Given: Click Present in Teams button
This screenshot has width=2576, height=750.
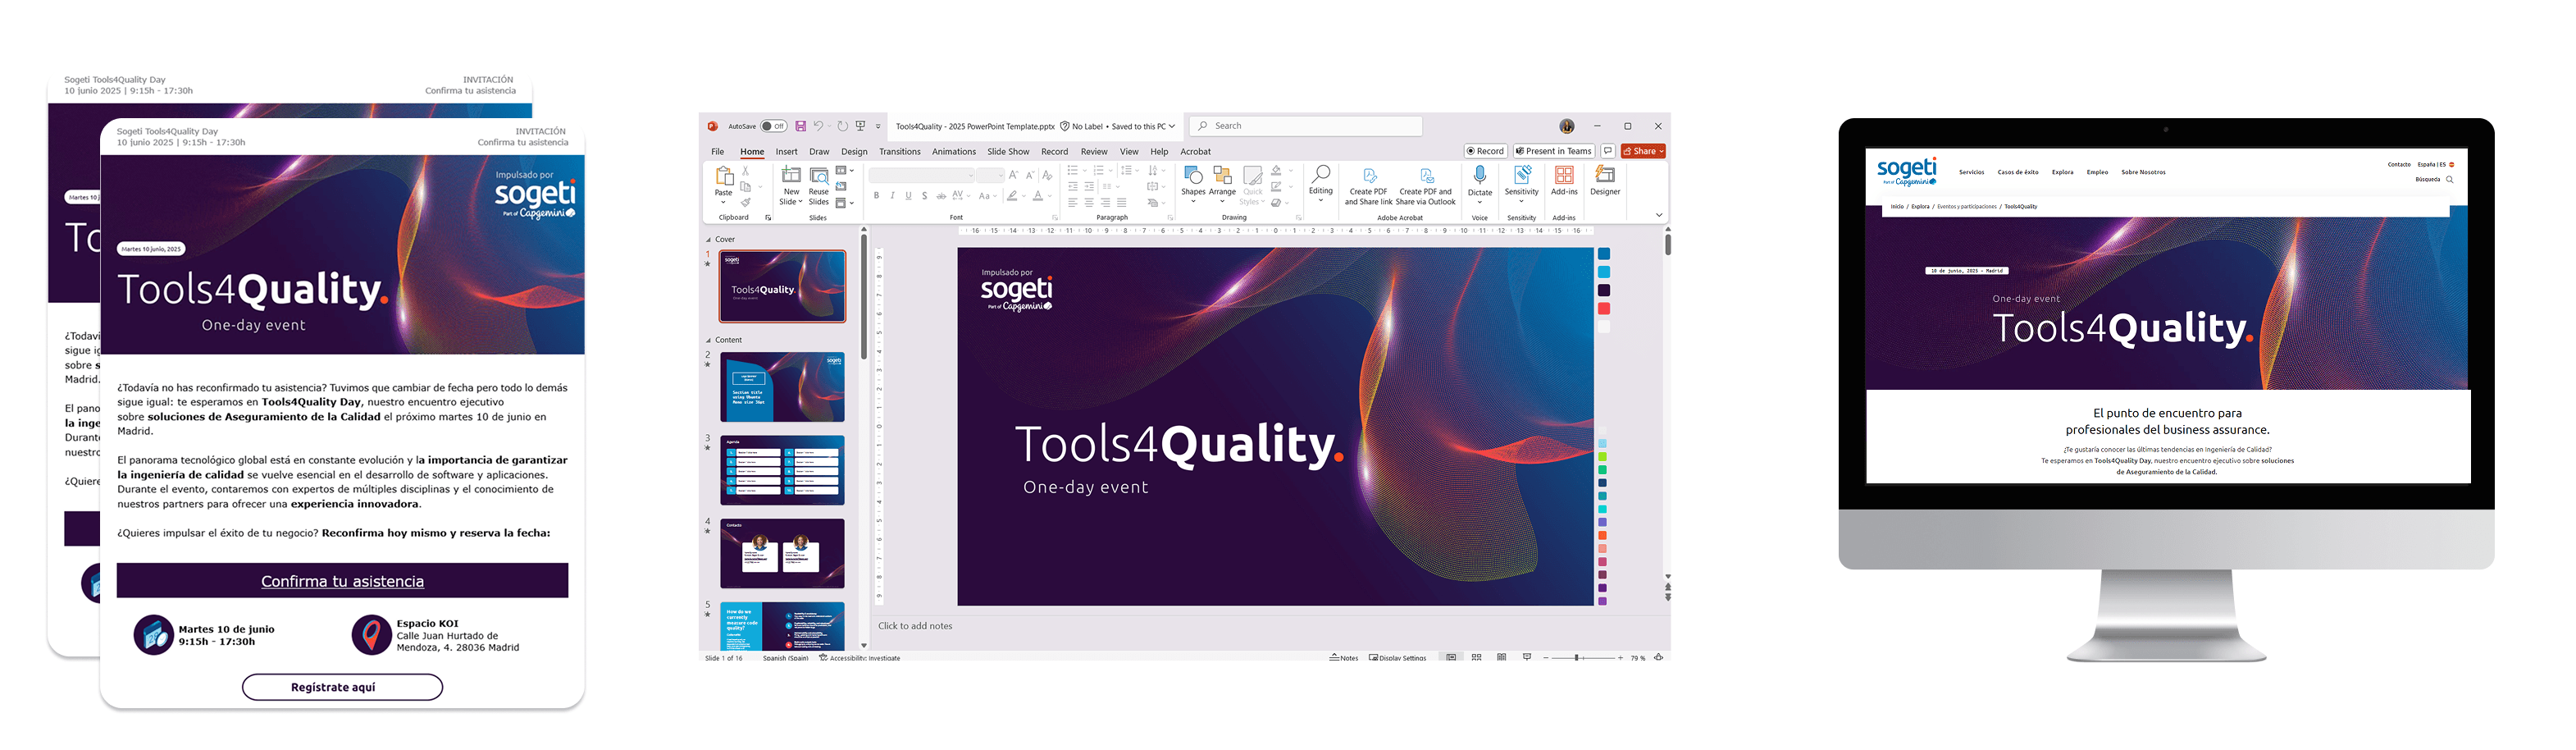Looking at the screenshot, I should point(1553,151).
